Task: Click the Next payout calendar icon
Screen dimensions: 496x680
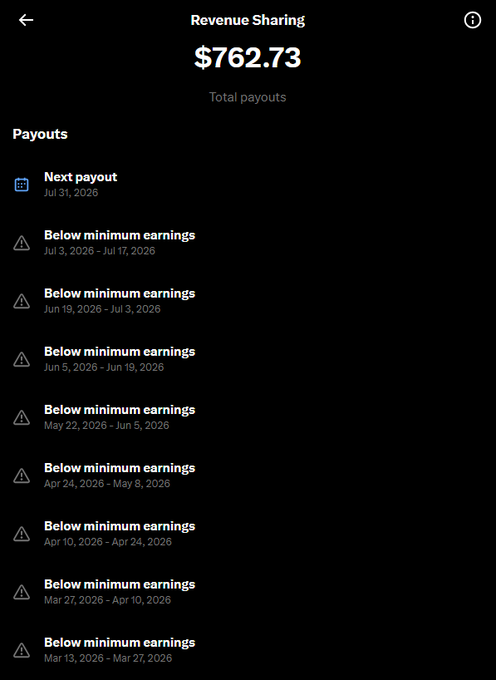Action: (x=22, y=184)
